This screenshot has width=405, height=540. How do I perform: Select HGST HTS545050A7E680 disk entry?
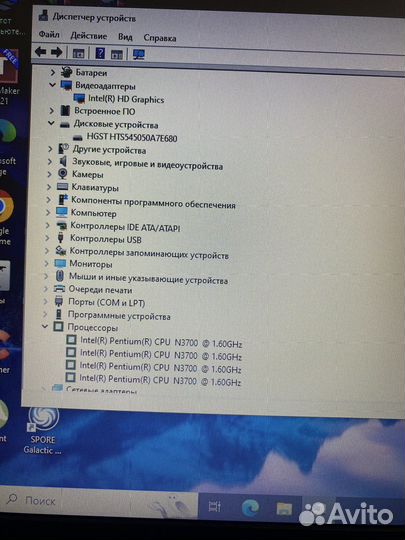(x=132, y=138)
